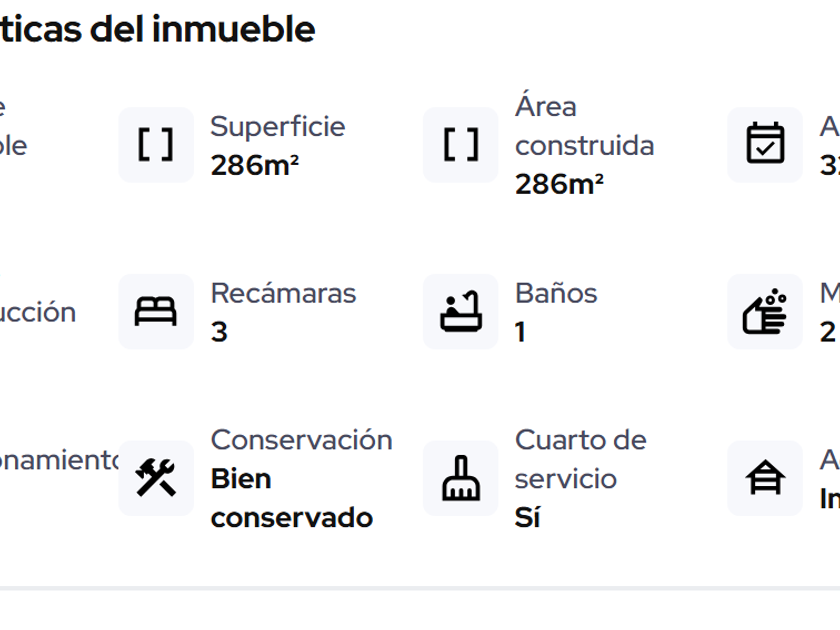
Task: Click the Cuarto de servicio broom icon
Action: click(x=460, y=478)
